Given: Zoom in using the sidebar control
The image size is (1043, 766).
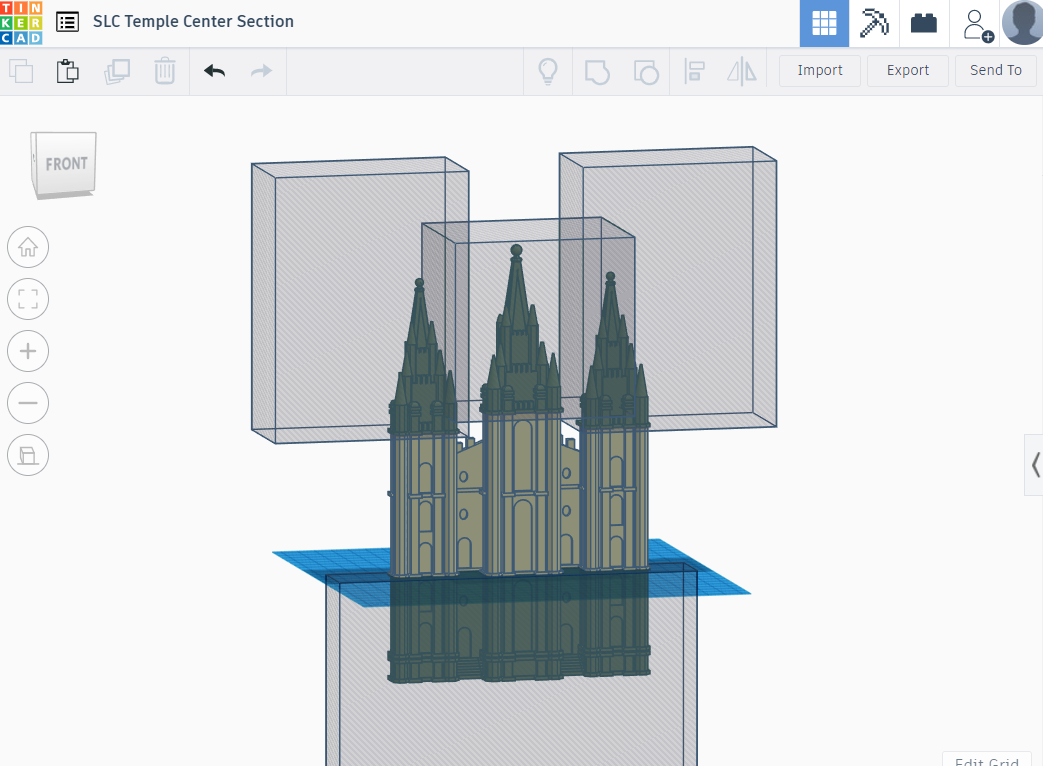Looking at the screenshot, I should coord(28,351).
